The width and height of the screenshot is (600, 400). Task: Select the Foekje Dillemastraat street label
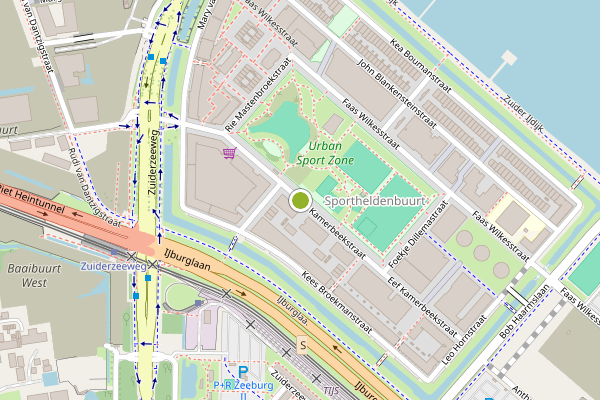coord(418,234)
